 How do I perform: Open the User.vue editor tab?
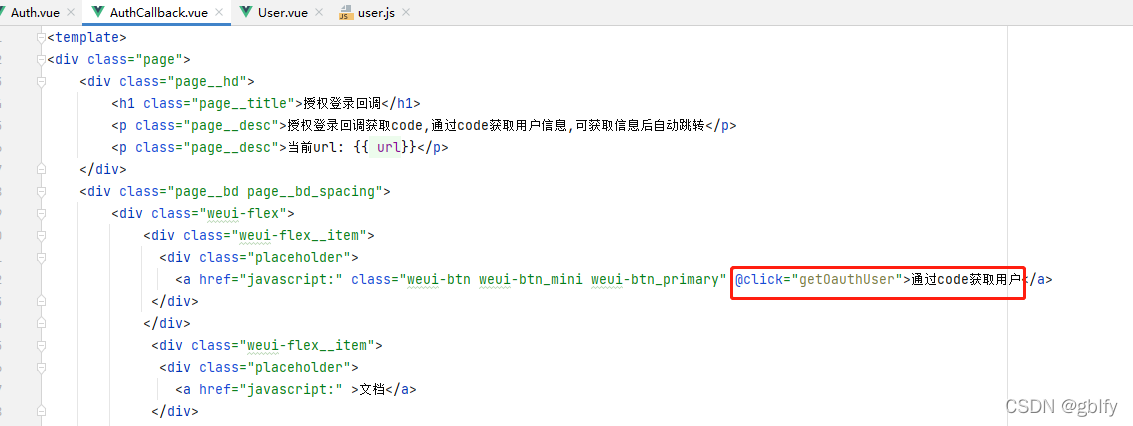283,12
